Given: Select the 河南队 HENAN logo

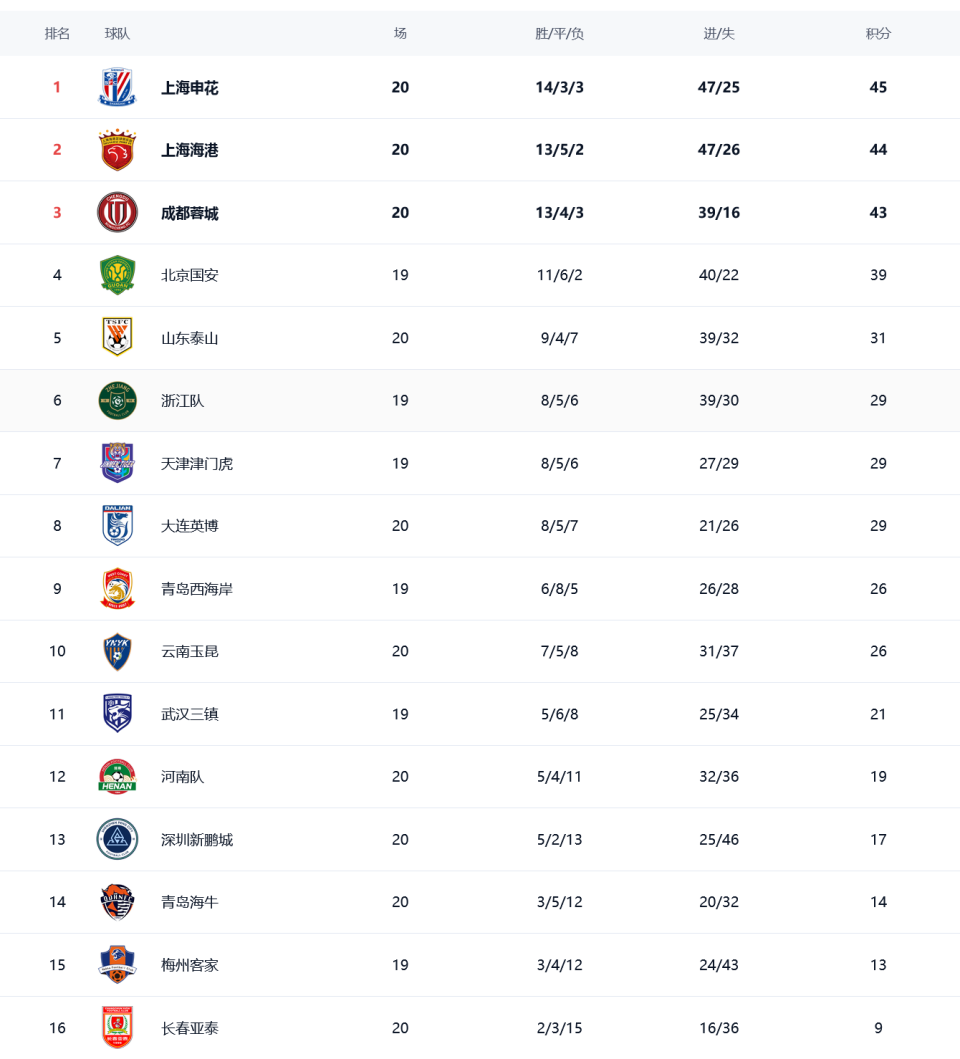Looking at the screenshot, I should [117, 776].
